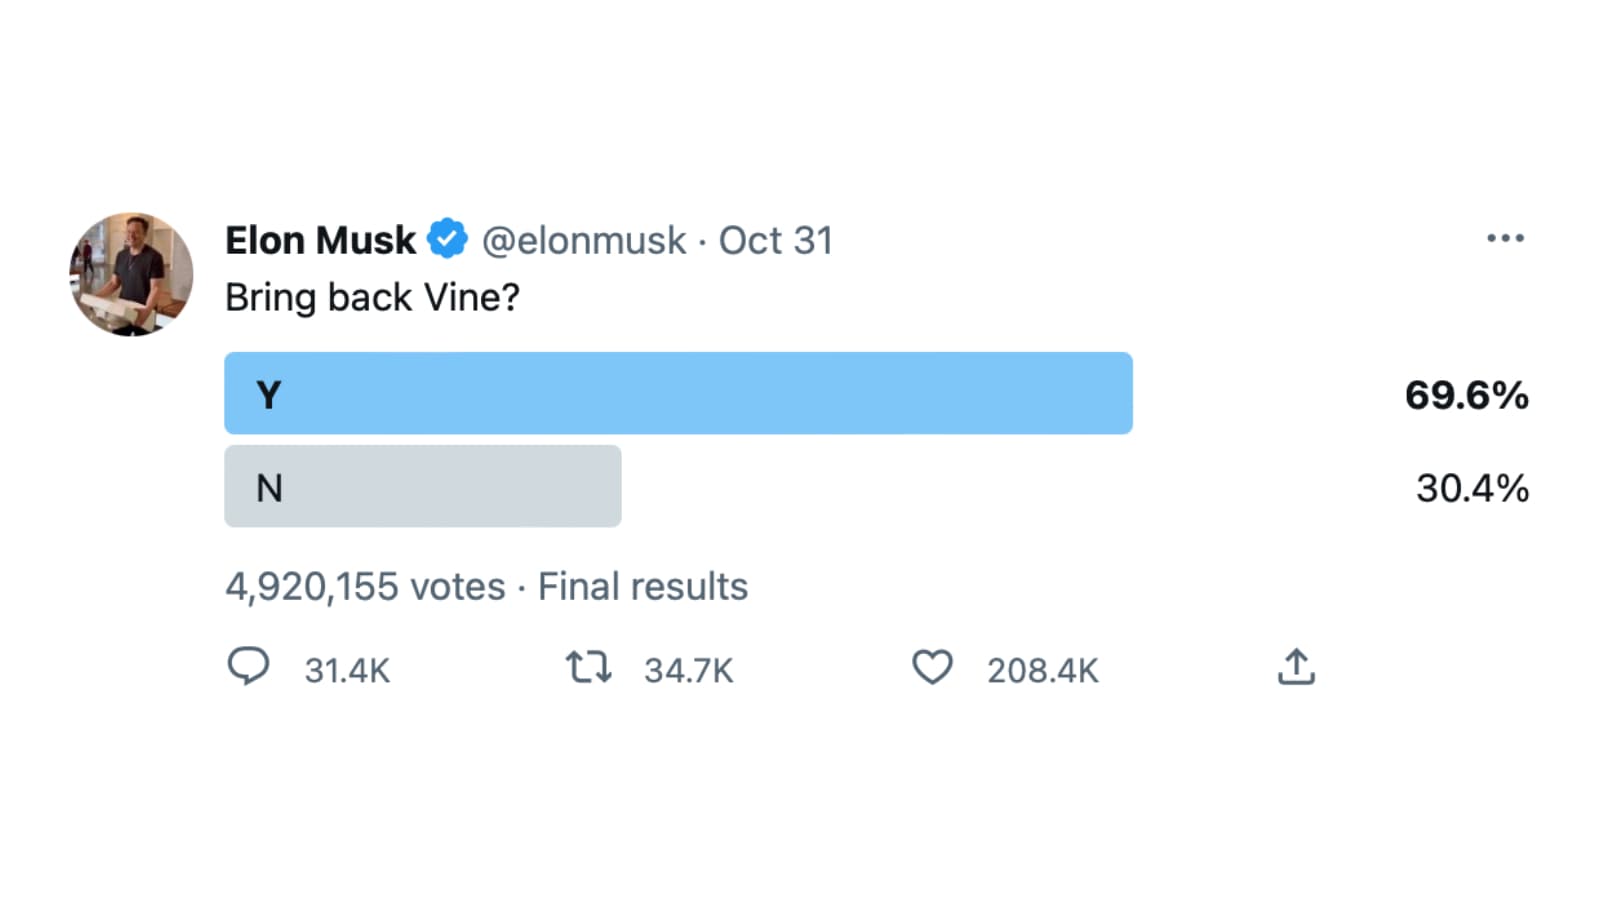Retweet the post using the arrows icon

click(x=588, y=667)
